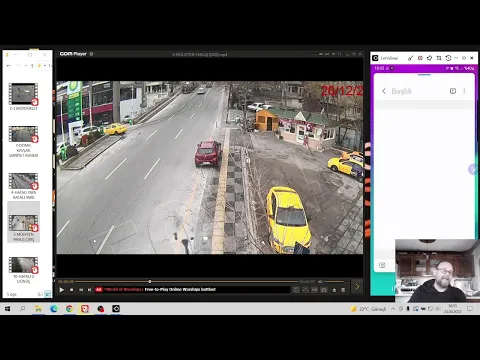Viewport: 480px width, 360px height.
Task: Open the three-dot menu in the note
Action: tap(464, 91)
